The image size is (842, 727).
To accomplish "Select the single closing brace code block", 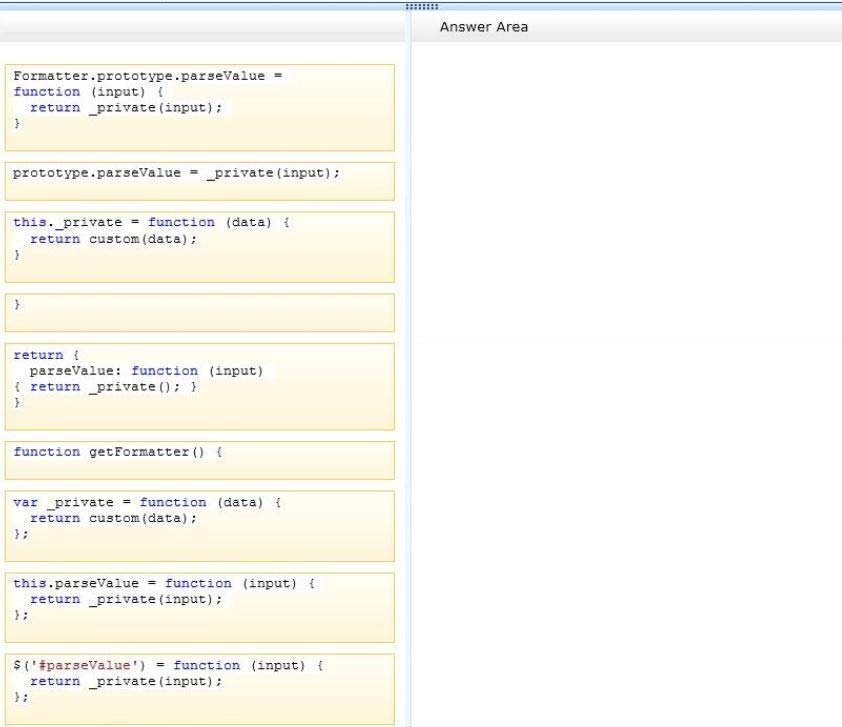I will coord(200,312).
